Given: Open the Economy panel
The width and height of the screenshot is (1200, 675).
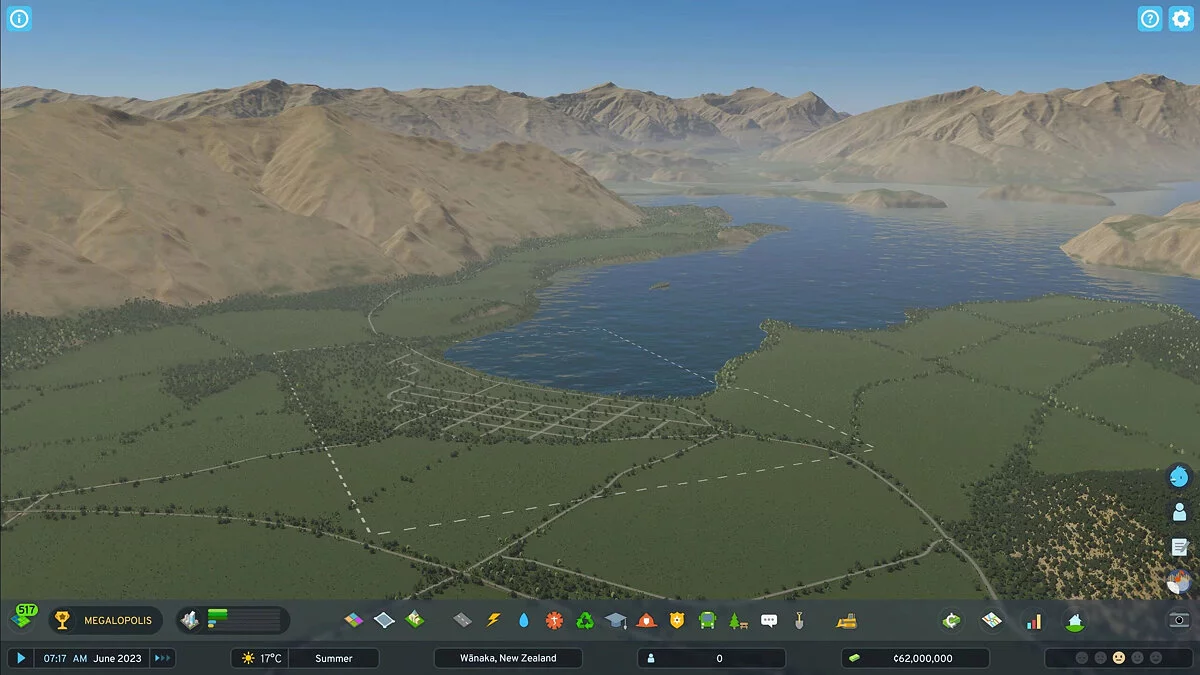Looking at the screenshot, I should pyautogui.click(x=950, y=620).
